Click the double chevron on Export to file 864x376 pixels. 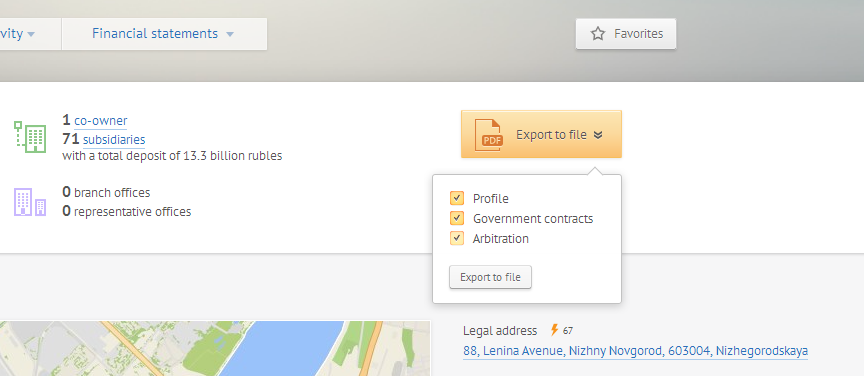(x=598, y=135)
